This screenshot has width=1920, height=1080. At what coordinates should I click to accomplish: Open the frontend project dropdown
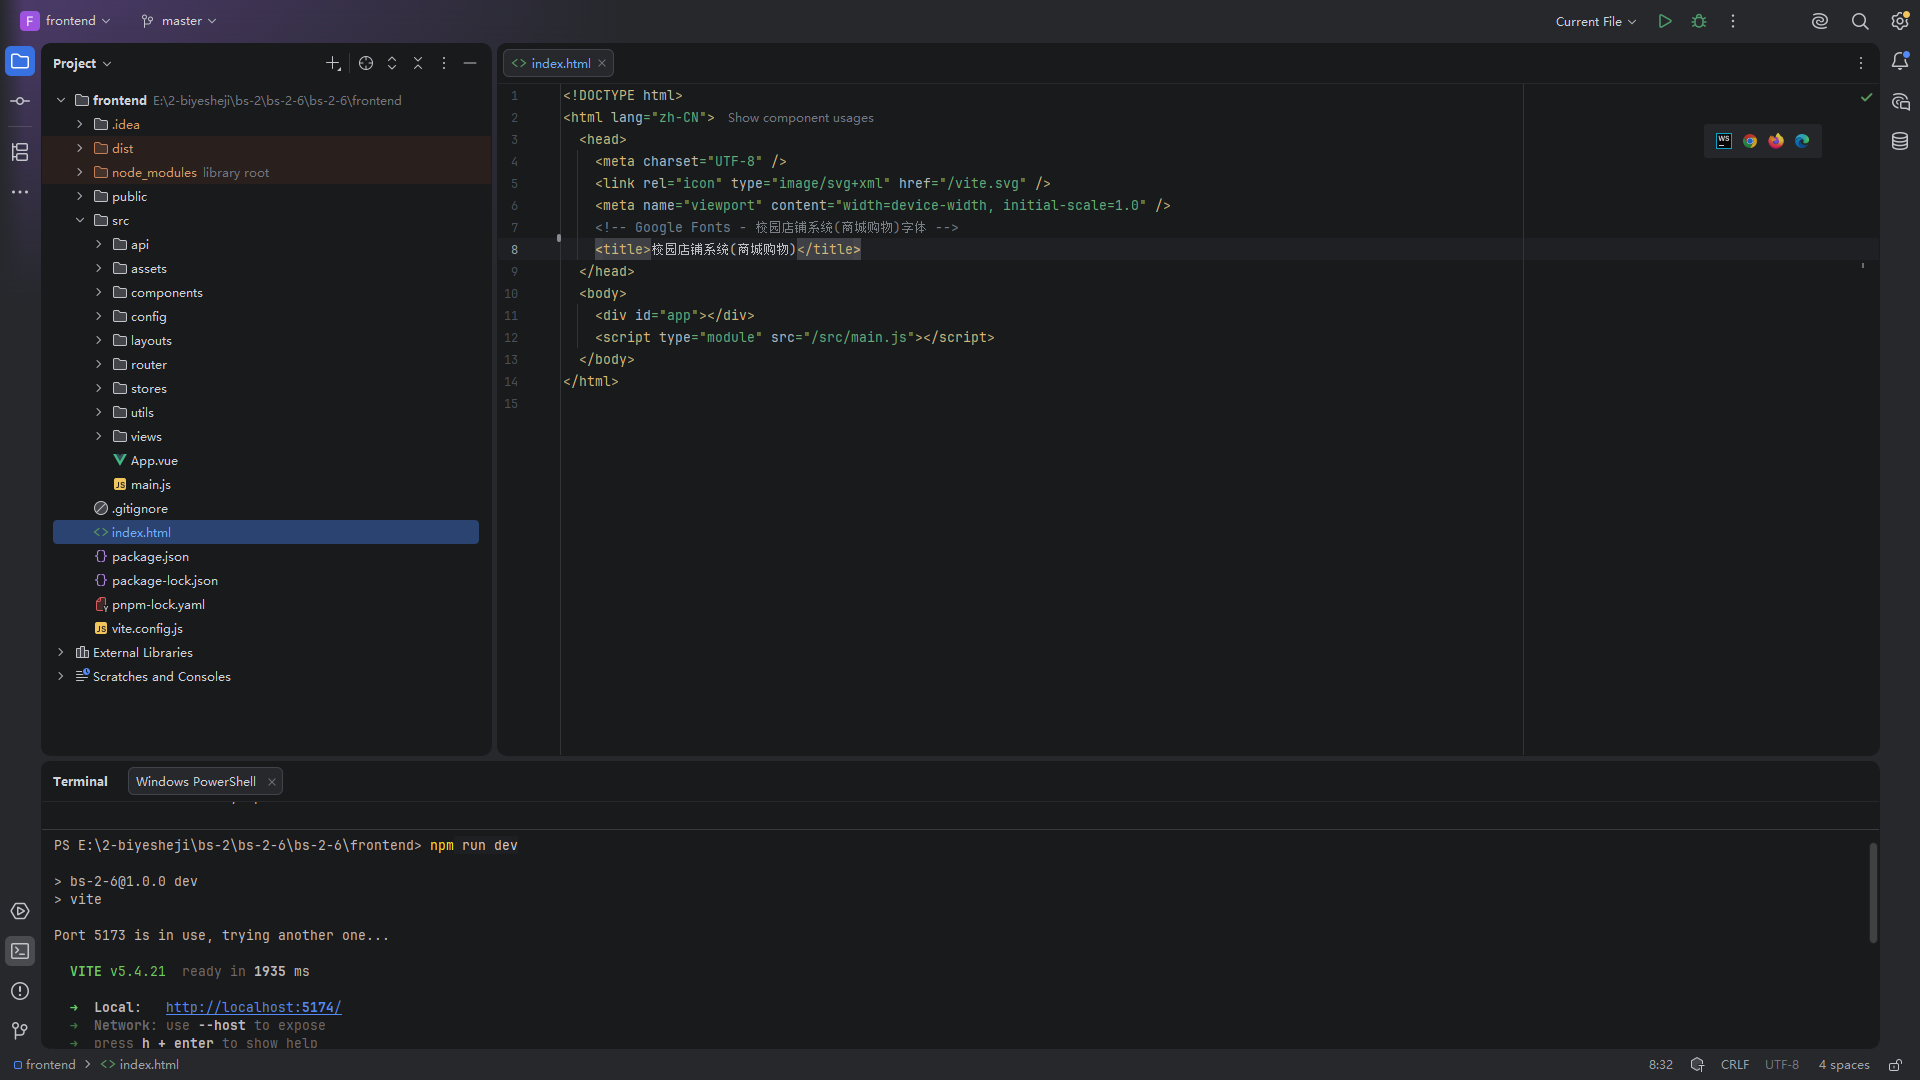(66, 21)
